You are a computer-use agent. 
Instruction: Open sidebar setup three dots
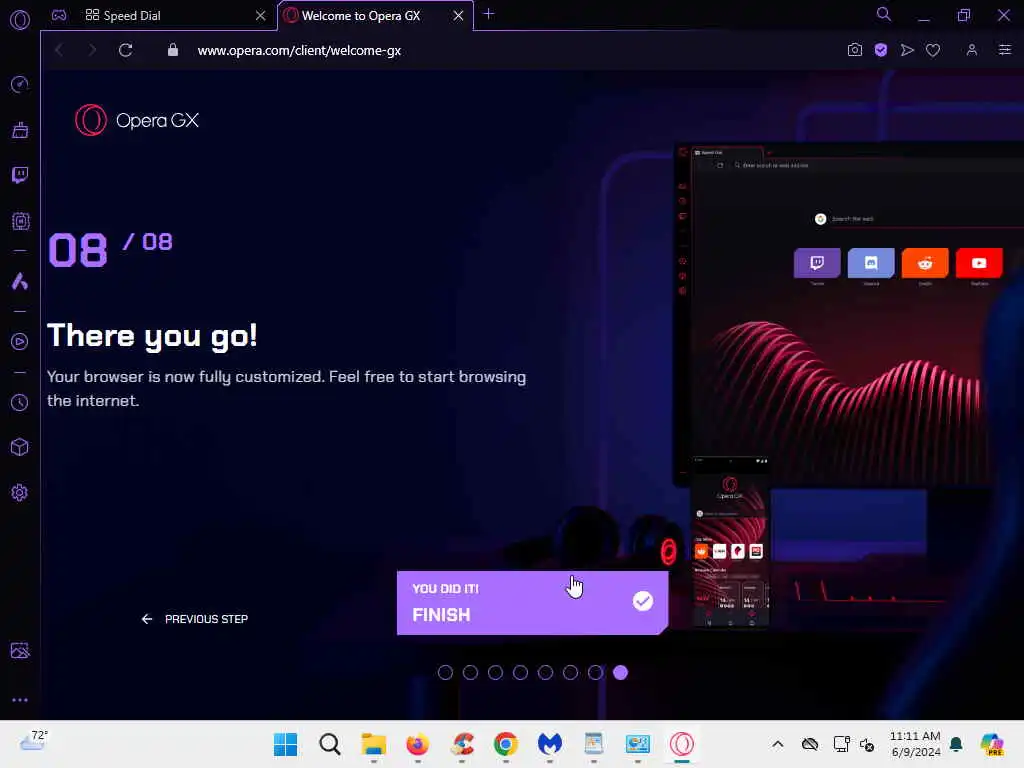tap(20, 699)
